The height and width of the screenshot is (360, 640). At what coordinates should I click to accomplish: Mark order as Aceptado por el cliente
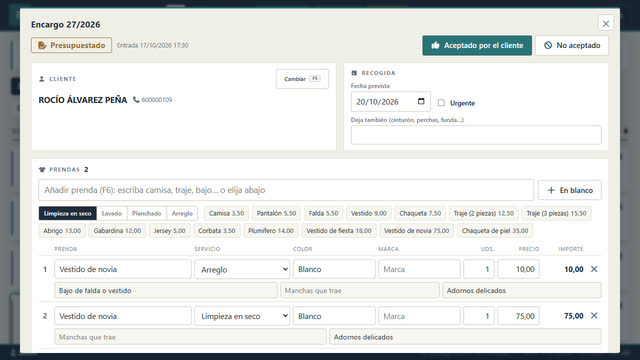click(477, 45)
